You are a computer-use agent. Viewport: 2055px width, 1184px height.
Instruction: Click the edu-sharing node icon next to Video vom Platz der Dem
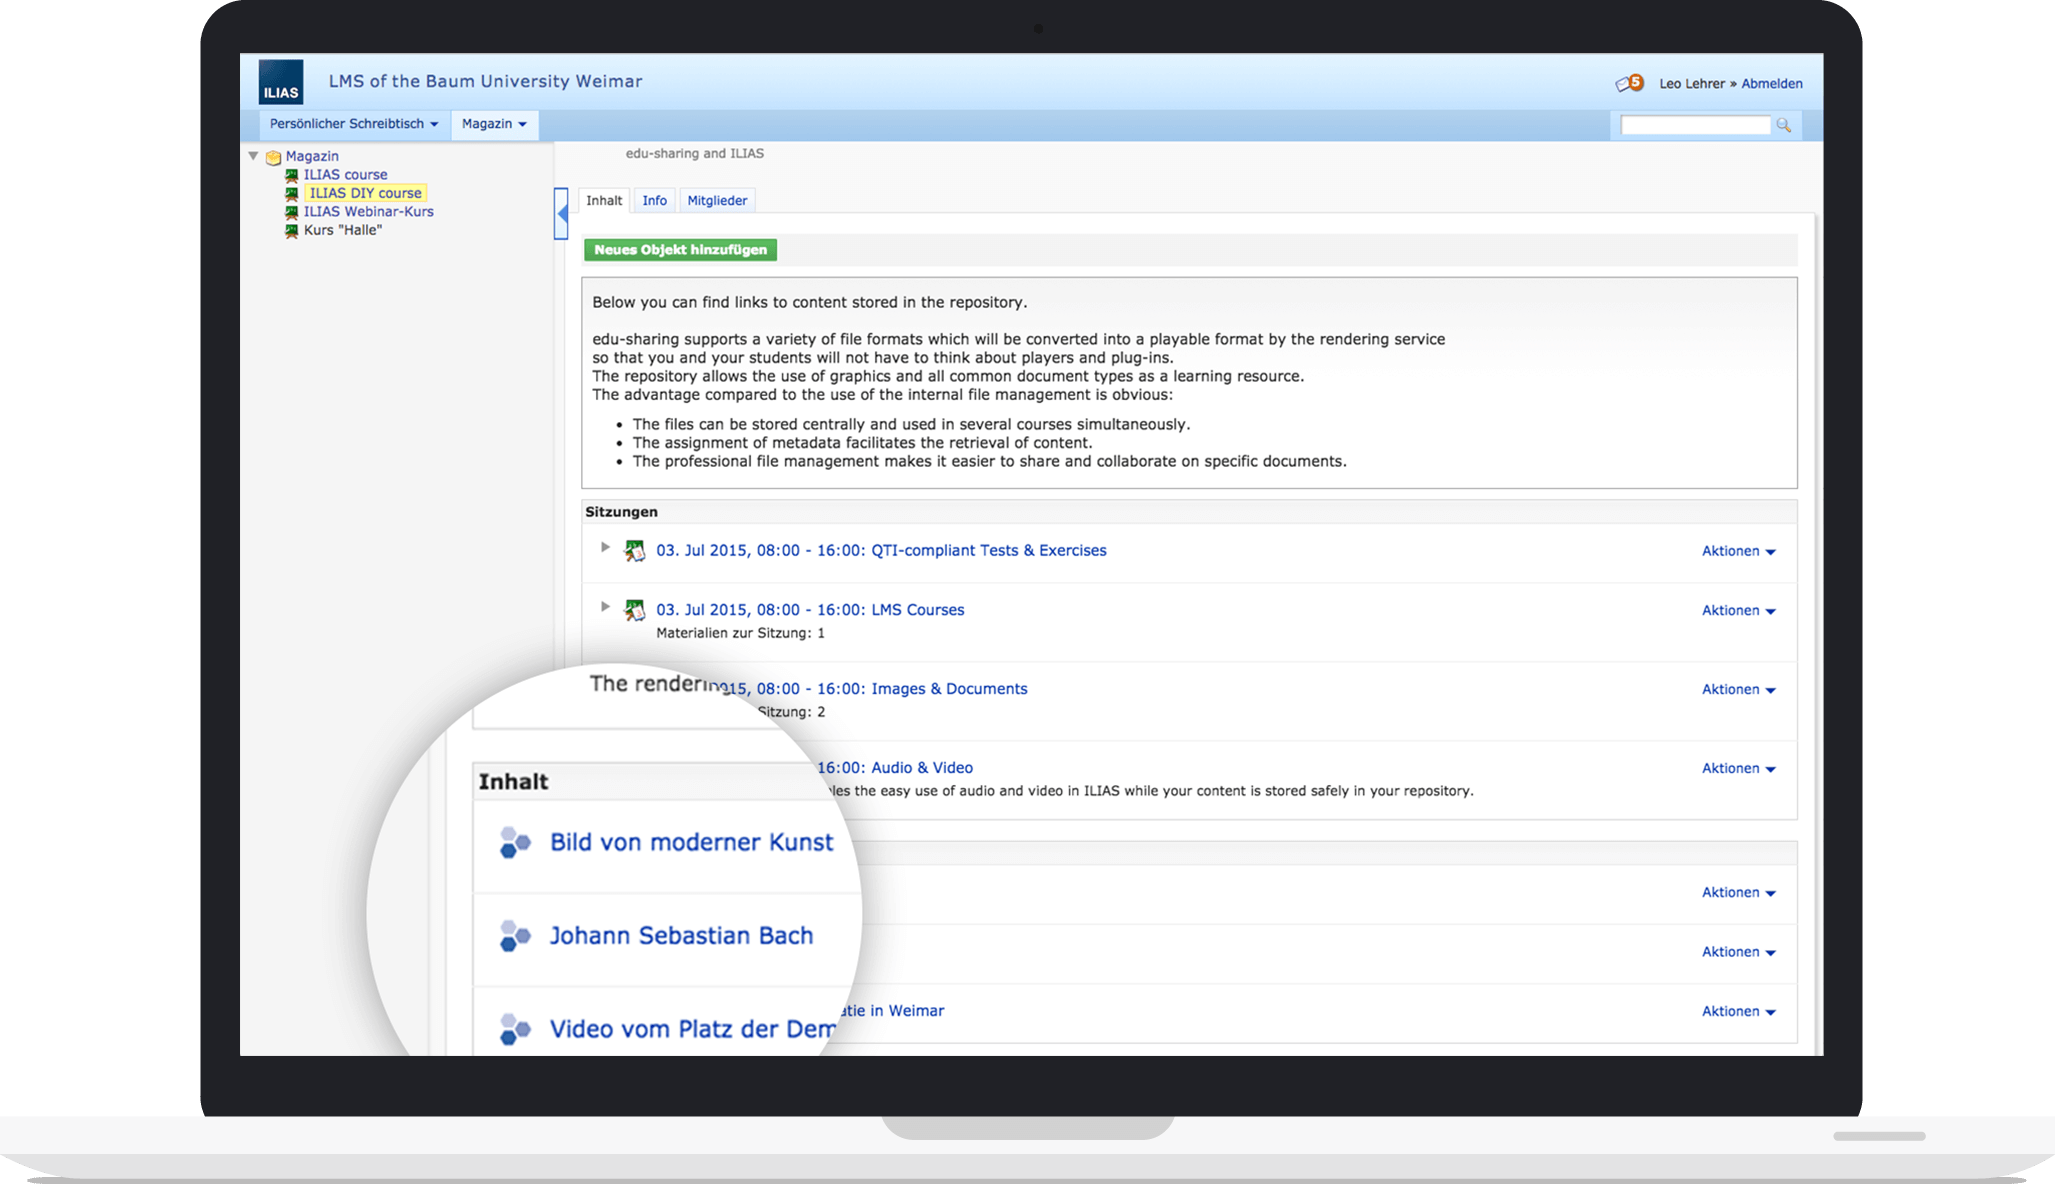pyautogui.click(x=514, y=1029)
